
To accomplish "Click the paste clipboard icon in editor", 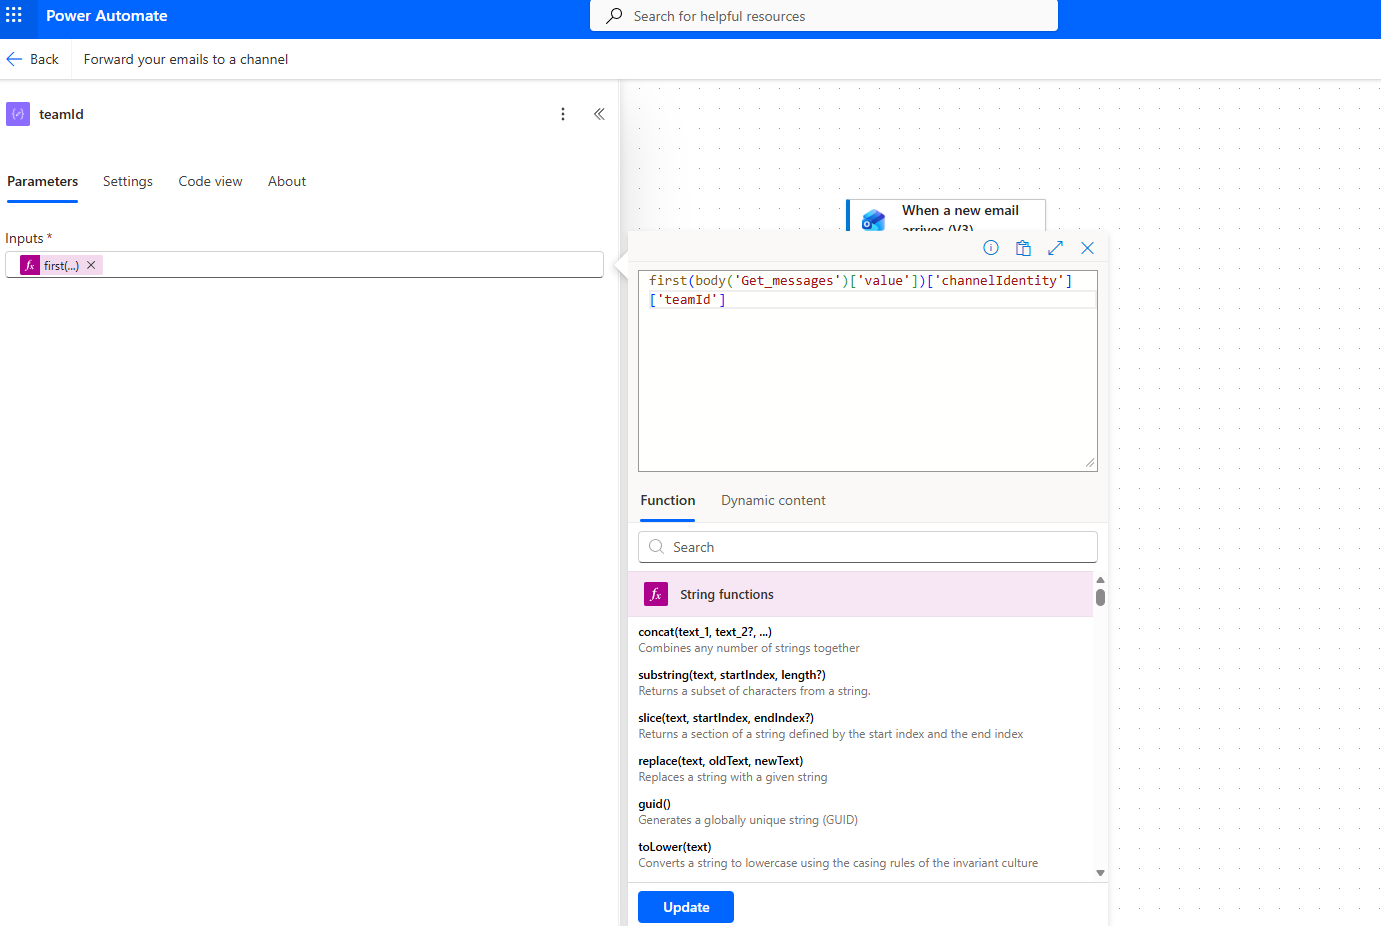I will tap(1023, 248).
